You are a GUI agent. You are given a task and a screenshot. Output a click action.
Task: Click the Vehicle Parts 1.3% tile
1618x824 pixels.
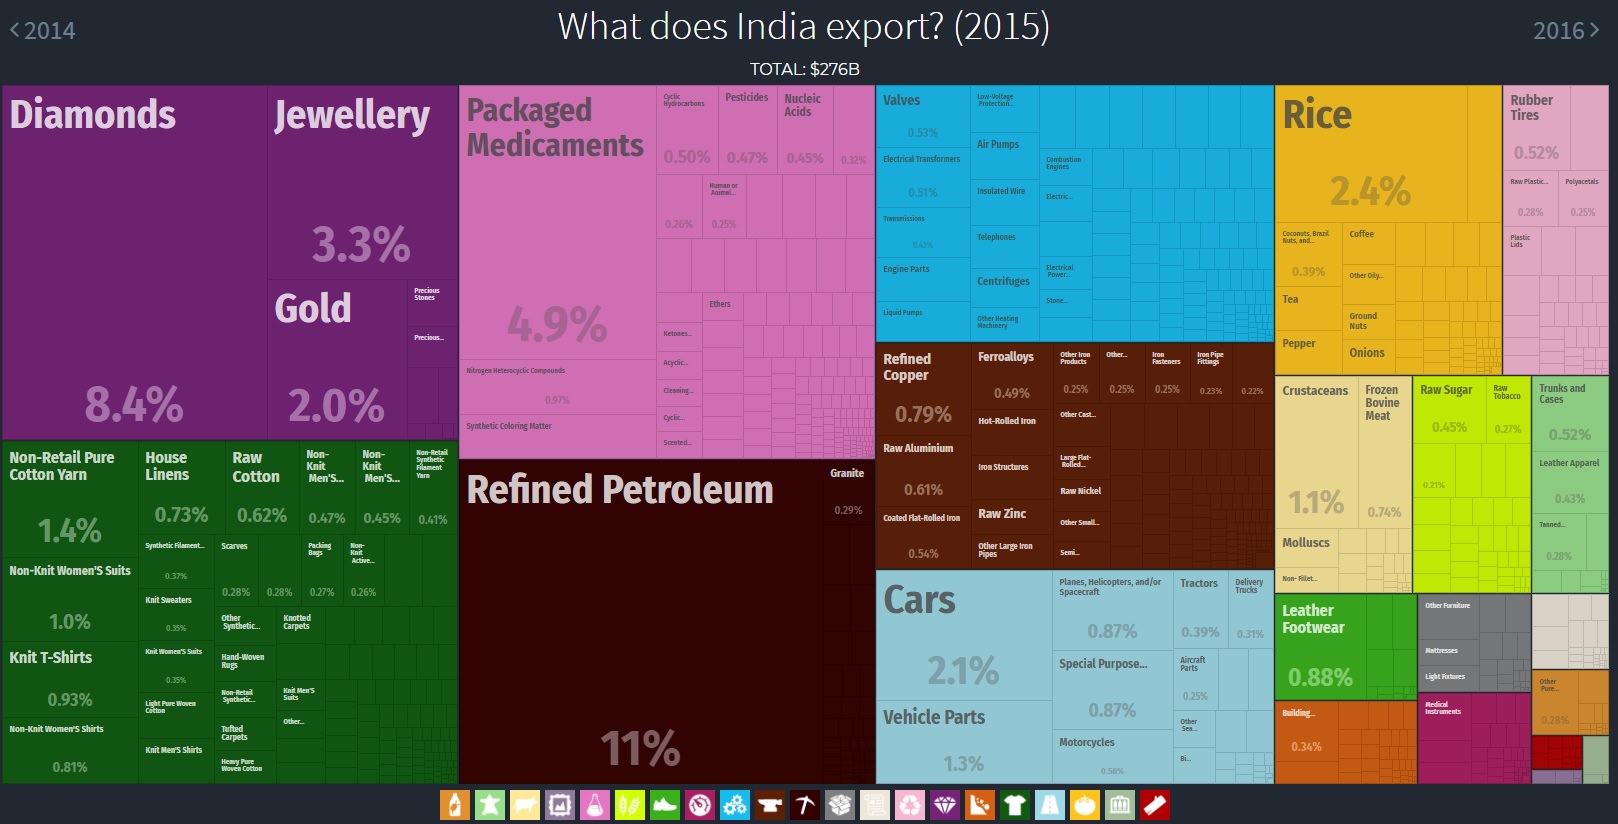(x=964, y=742)
